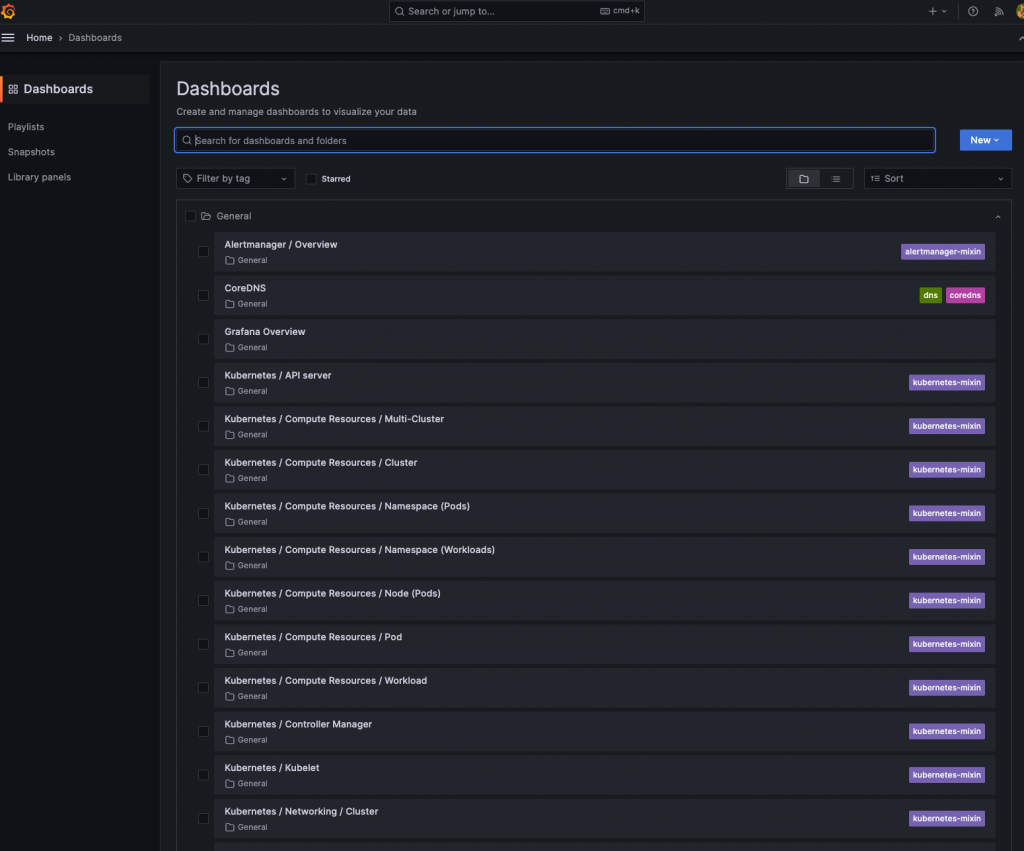This screenshot has height=851, width=1024.
Task: Open the news feed icon
Action: 998,11
